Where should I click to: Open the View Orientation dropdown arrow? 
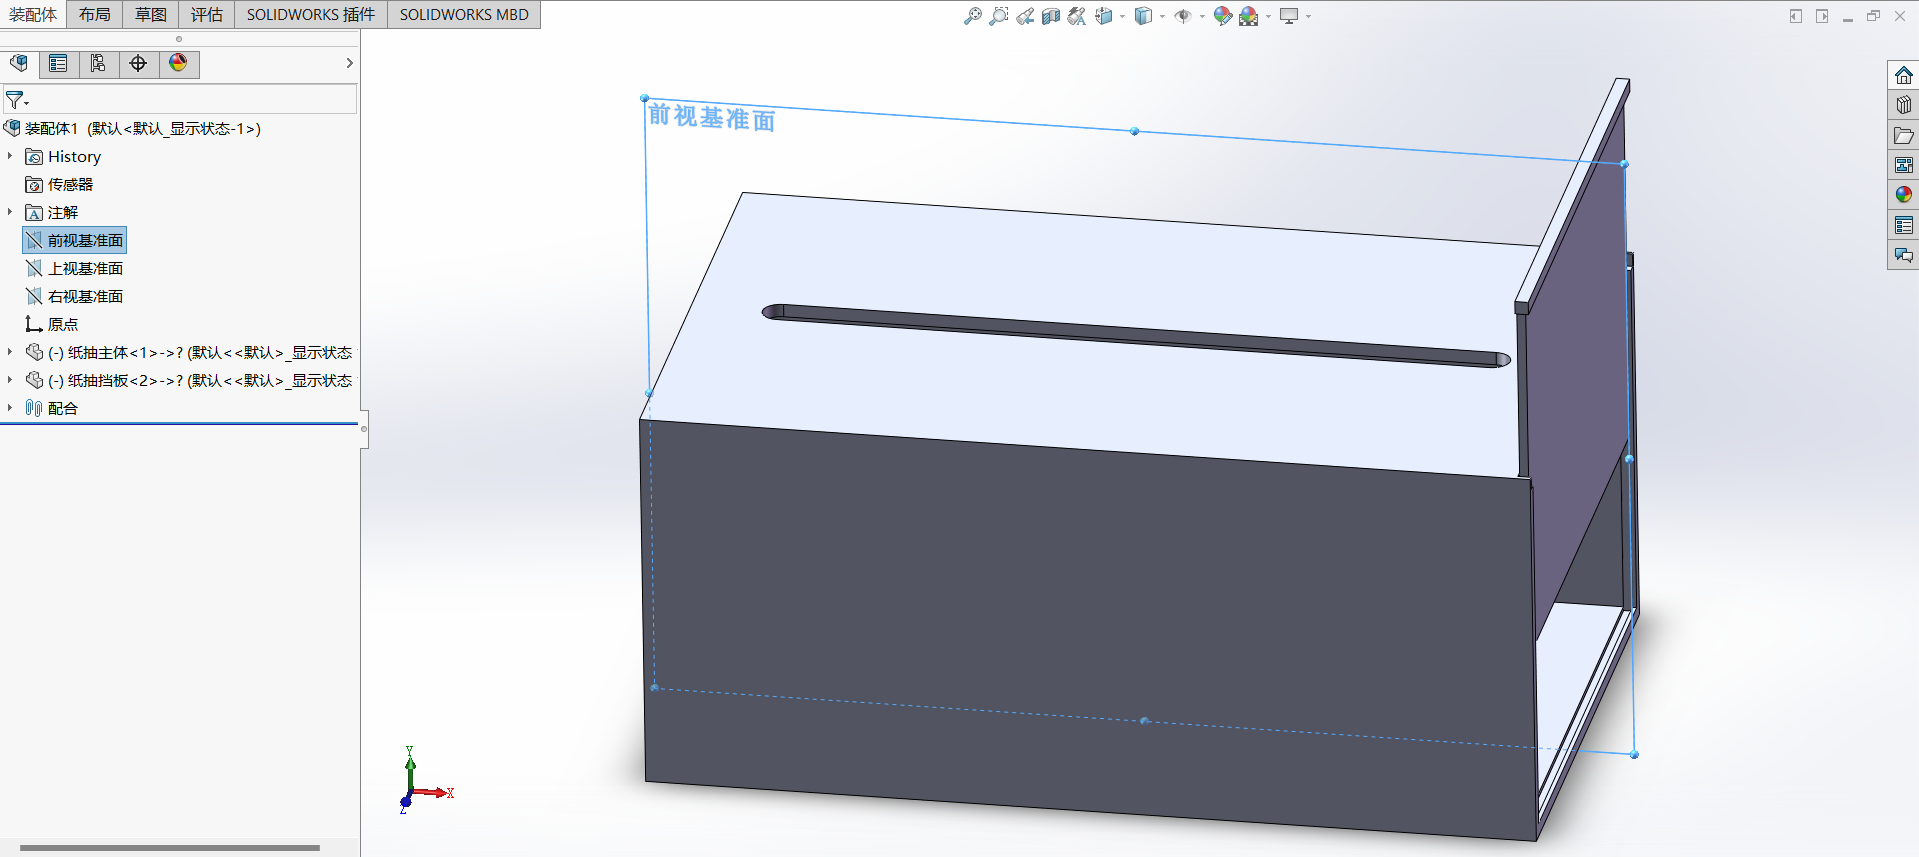(x=1122, y=16)
